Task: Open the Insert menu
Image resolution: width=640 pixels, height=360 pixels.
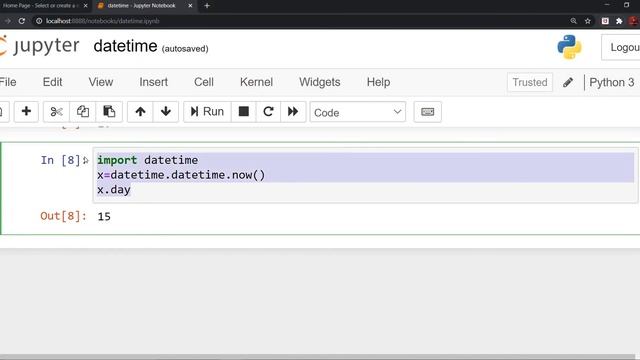Action: click(x=153, y=82)
